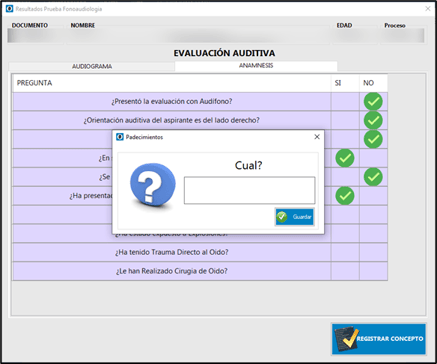Click the Proceso field

(x=402, y=36)
